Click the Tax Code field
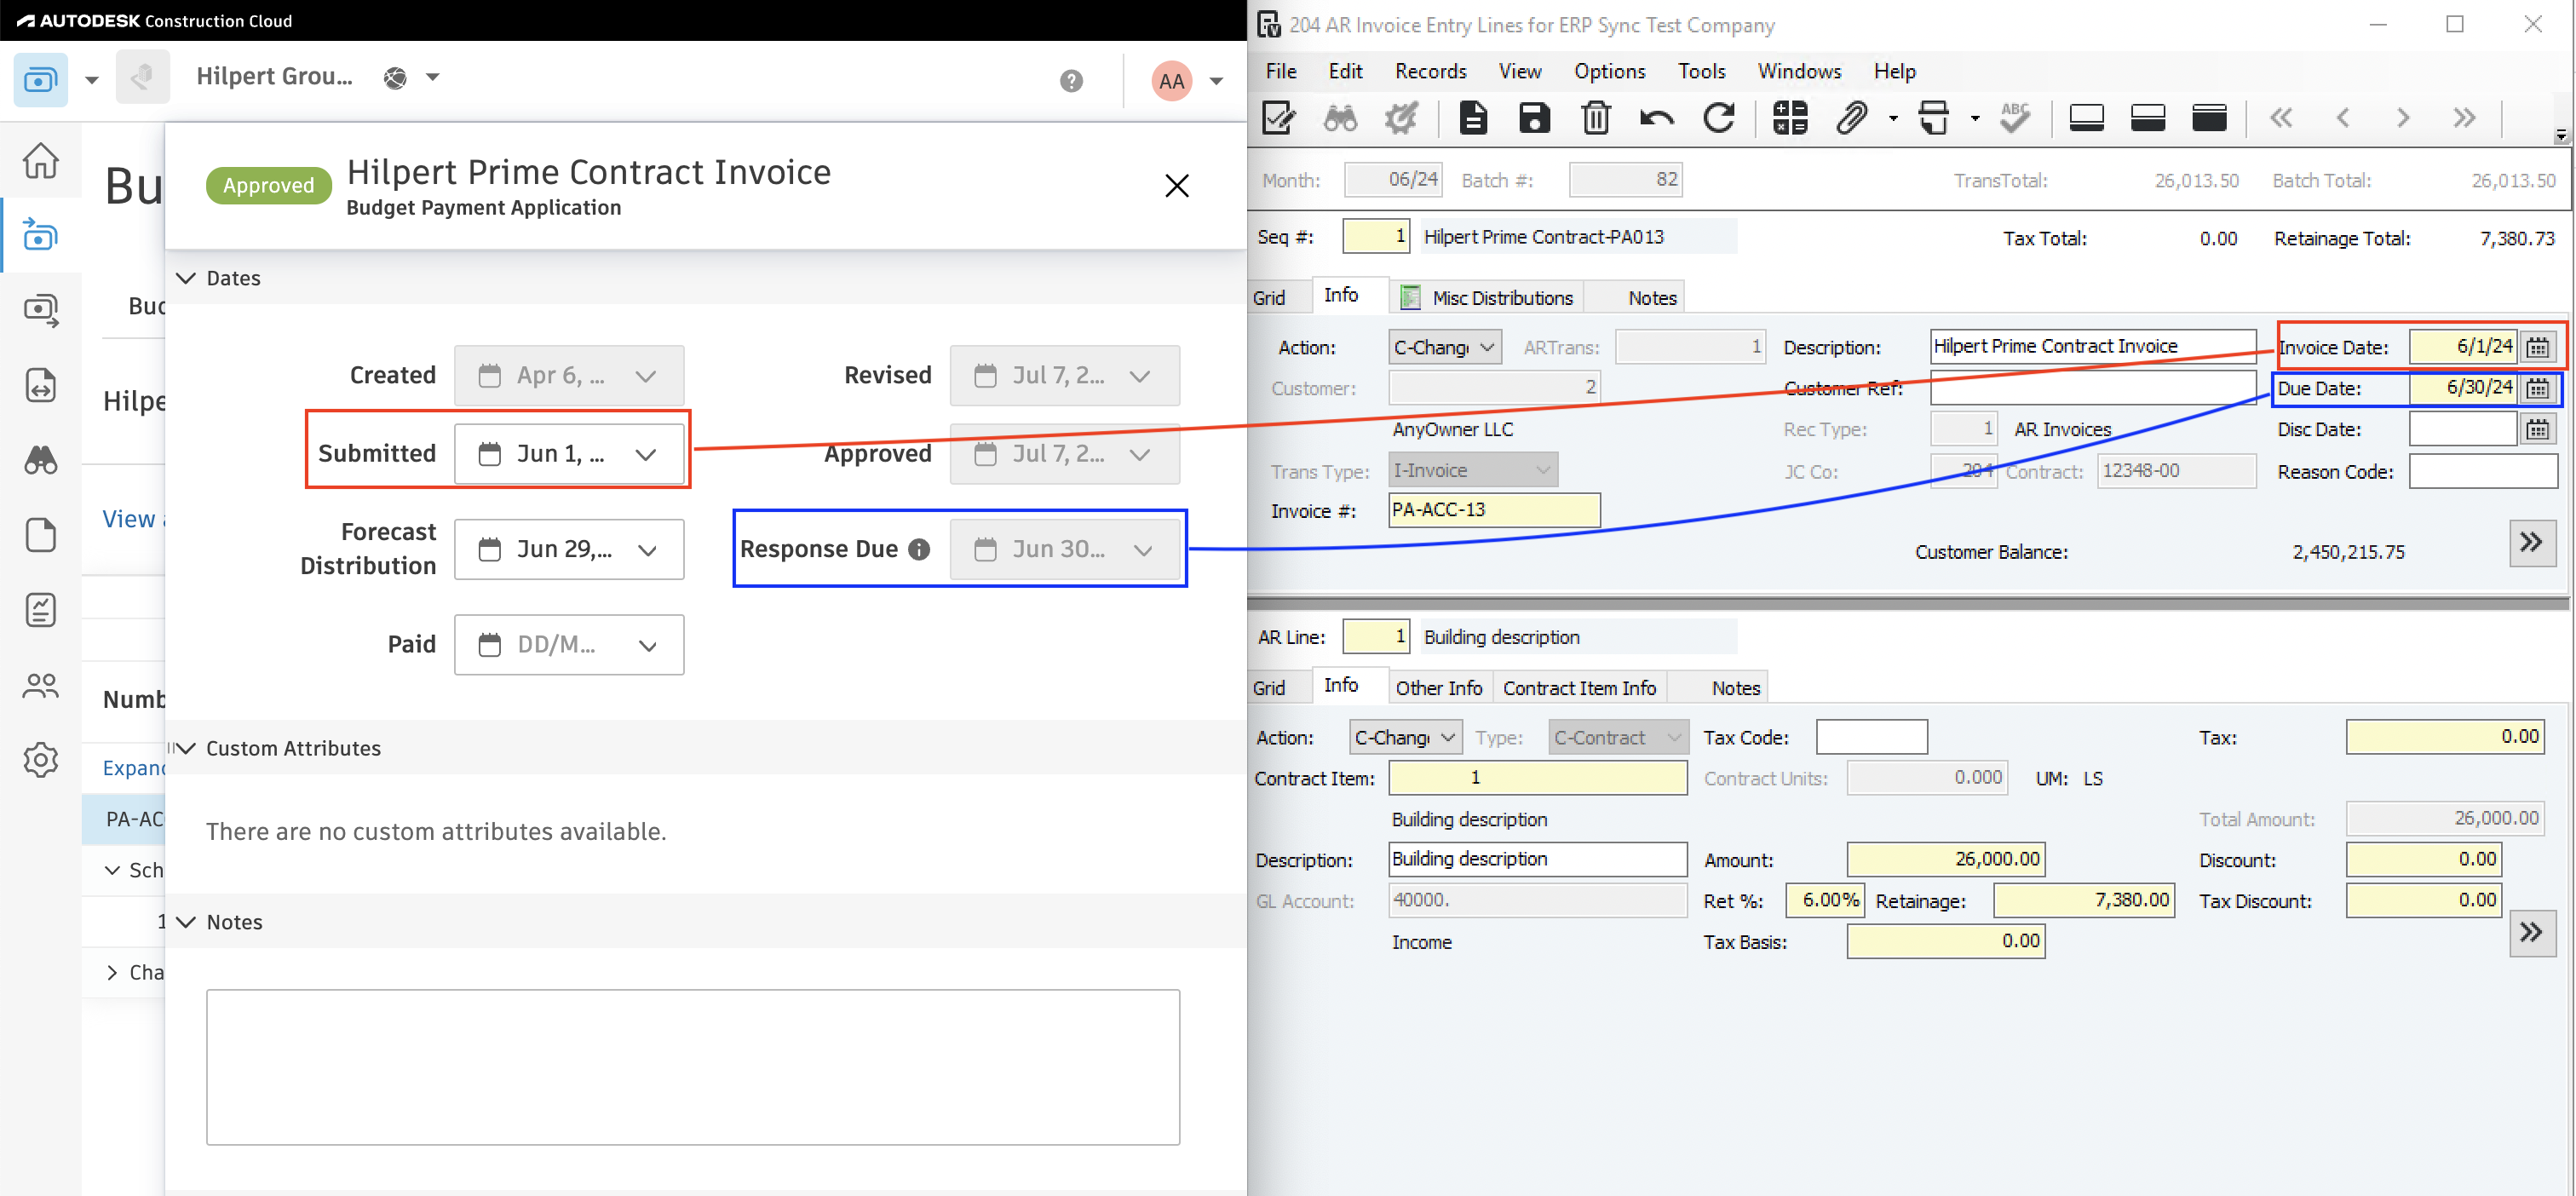This screenshot has width=2576, height=1196. 1871,737
